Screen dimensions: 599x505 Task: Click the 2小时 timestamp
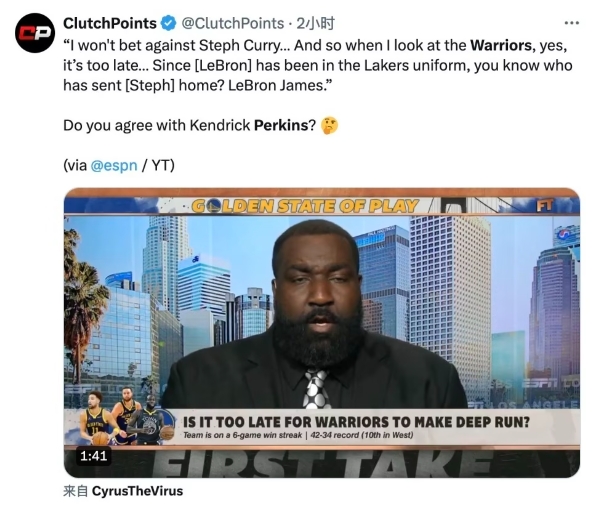(316, 23)
